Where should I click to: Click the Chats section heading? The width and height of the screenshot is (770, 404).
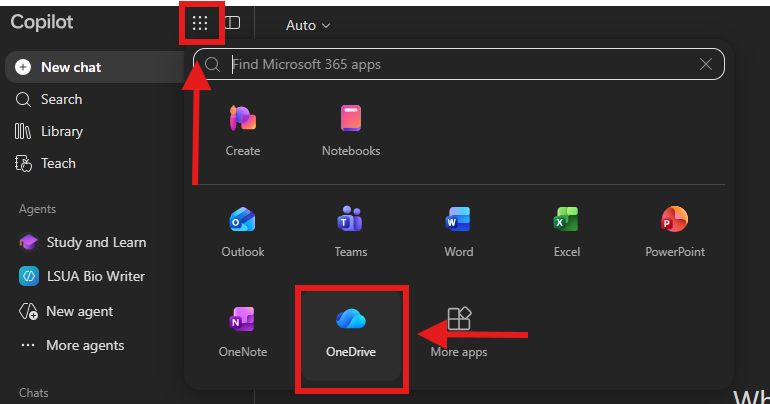[x=33, y=393]
